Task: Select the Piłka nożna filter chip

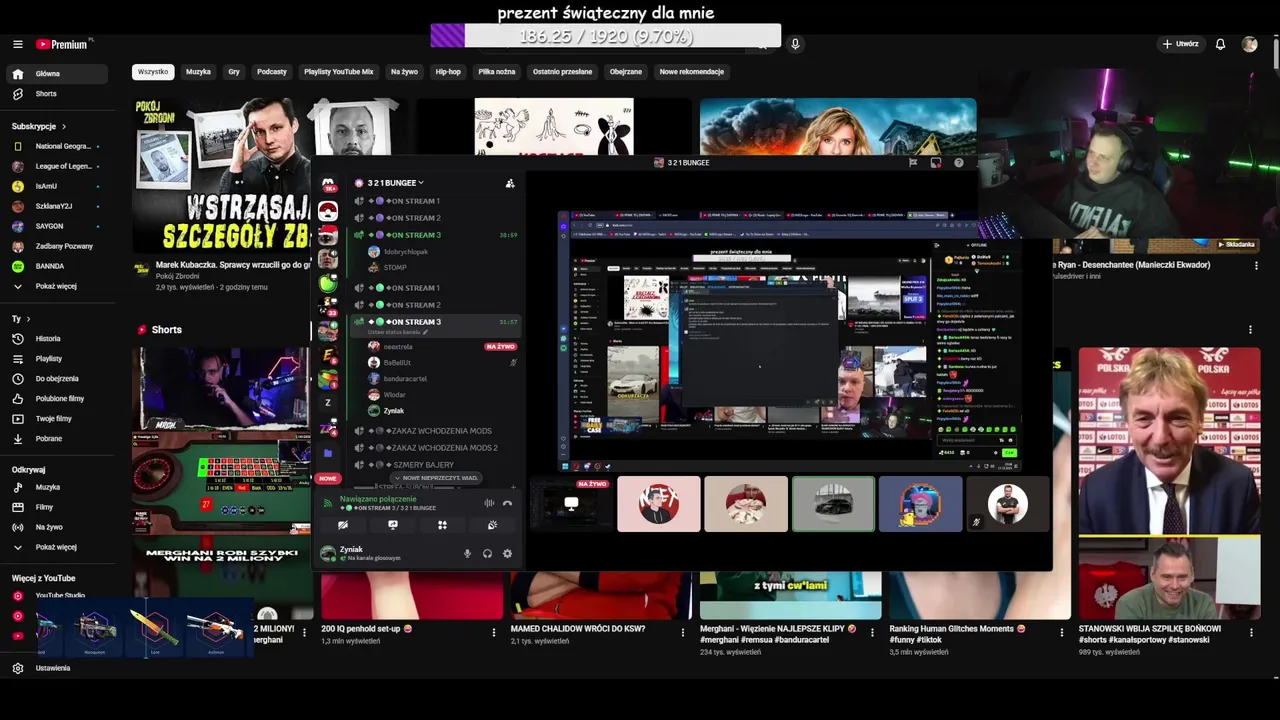Action: pos(497,72)
